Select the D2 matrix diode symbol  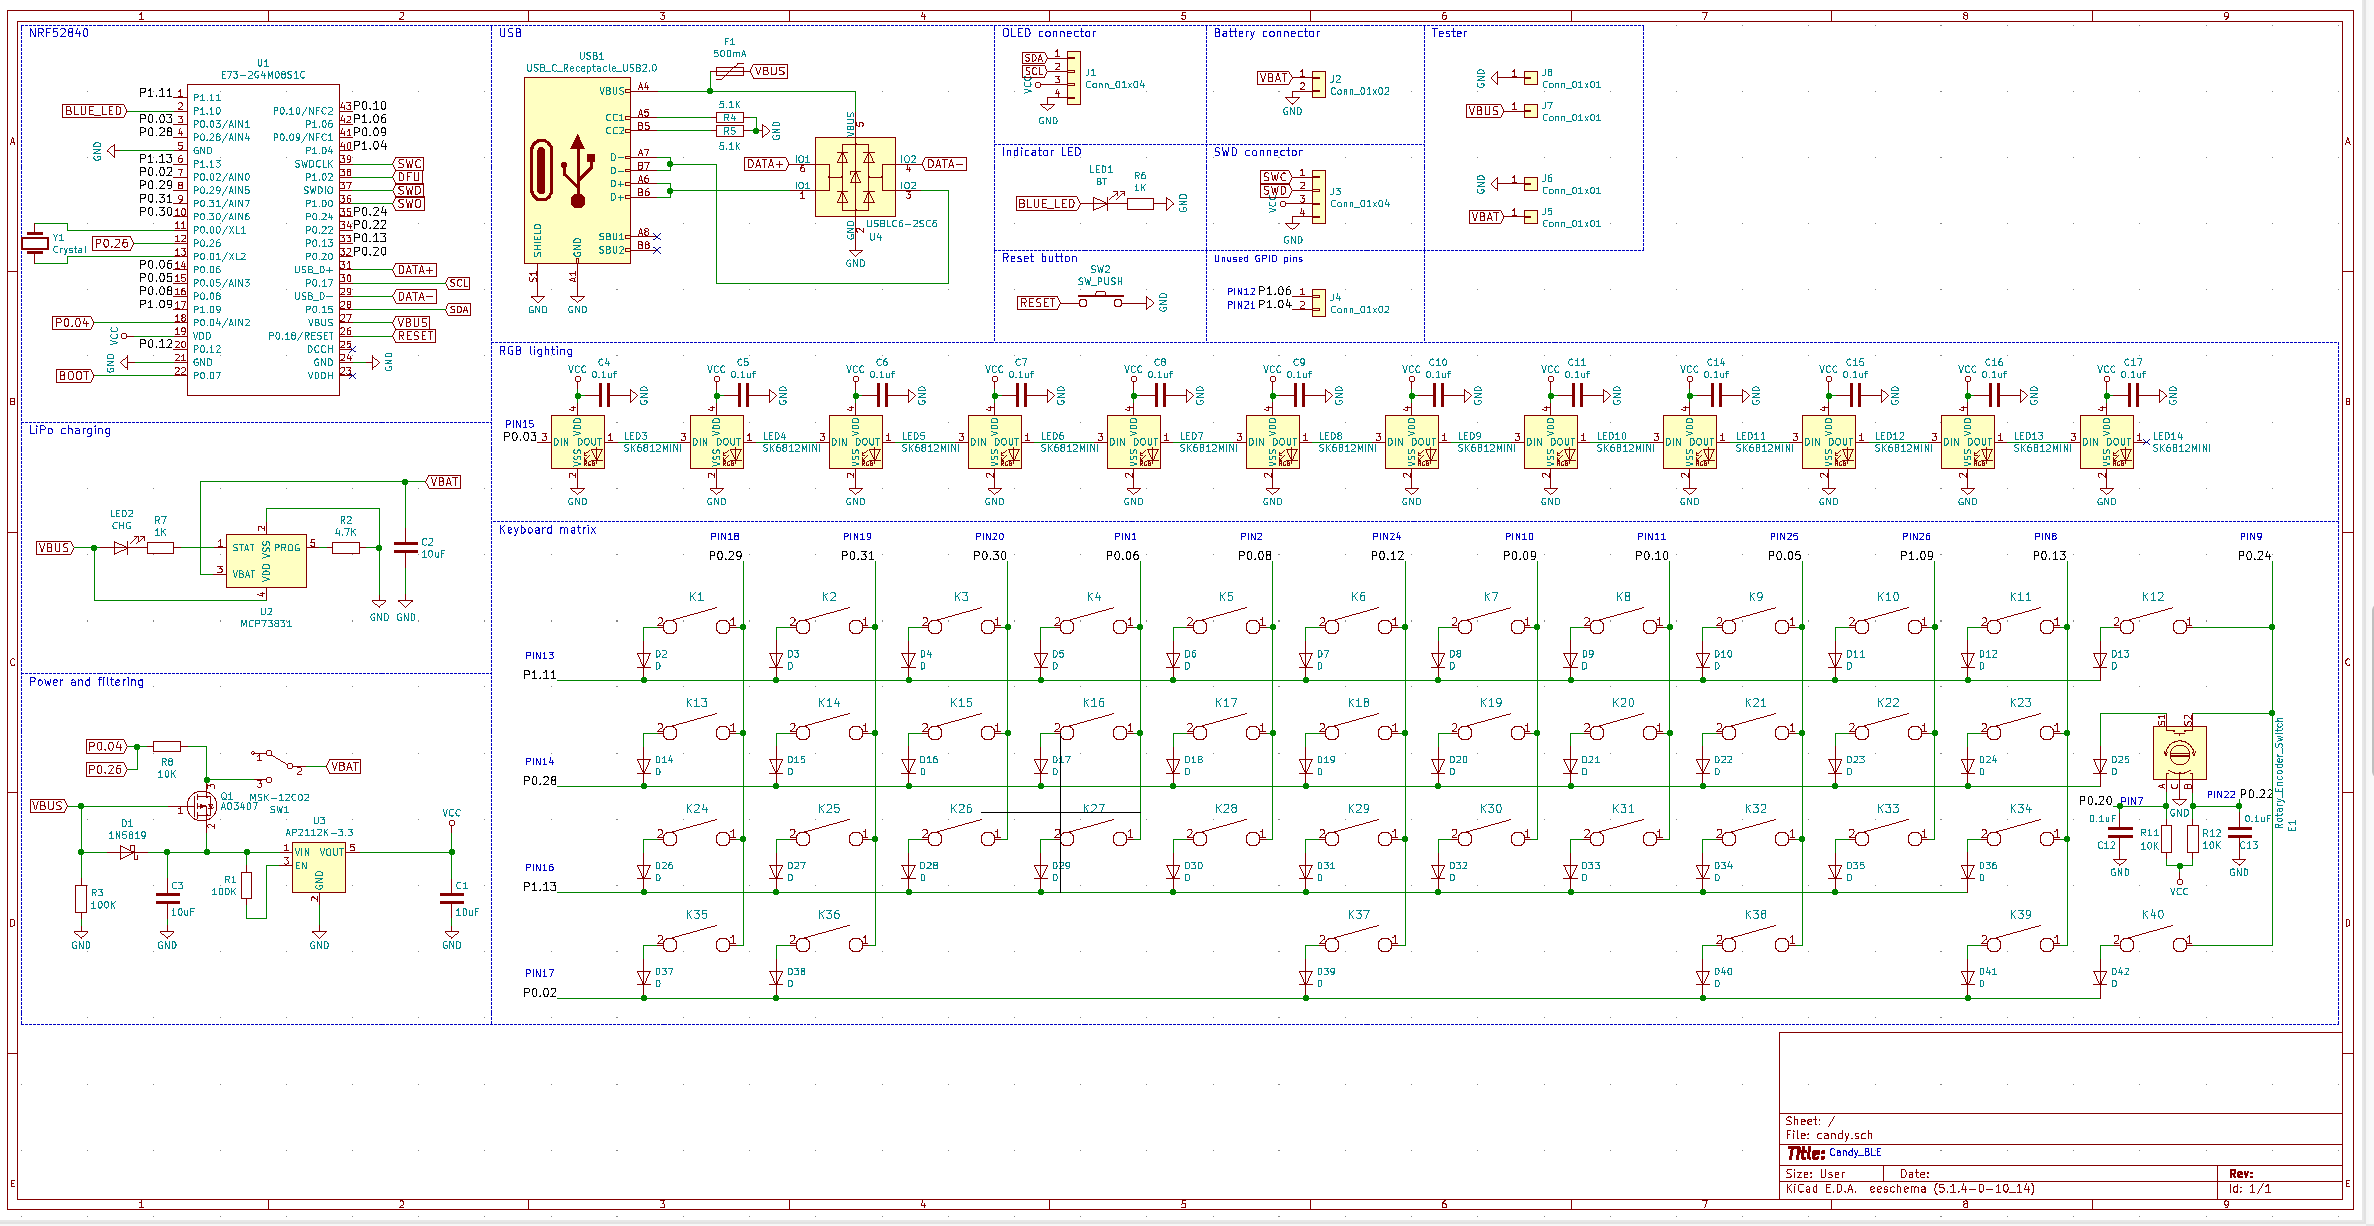point(644,660)
